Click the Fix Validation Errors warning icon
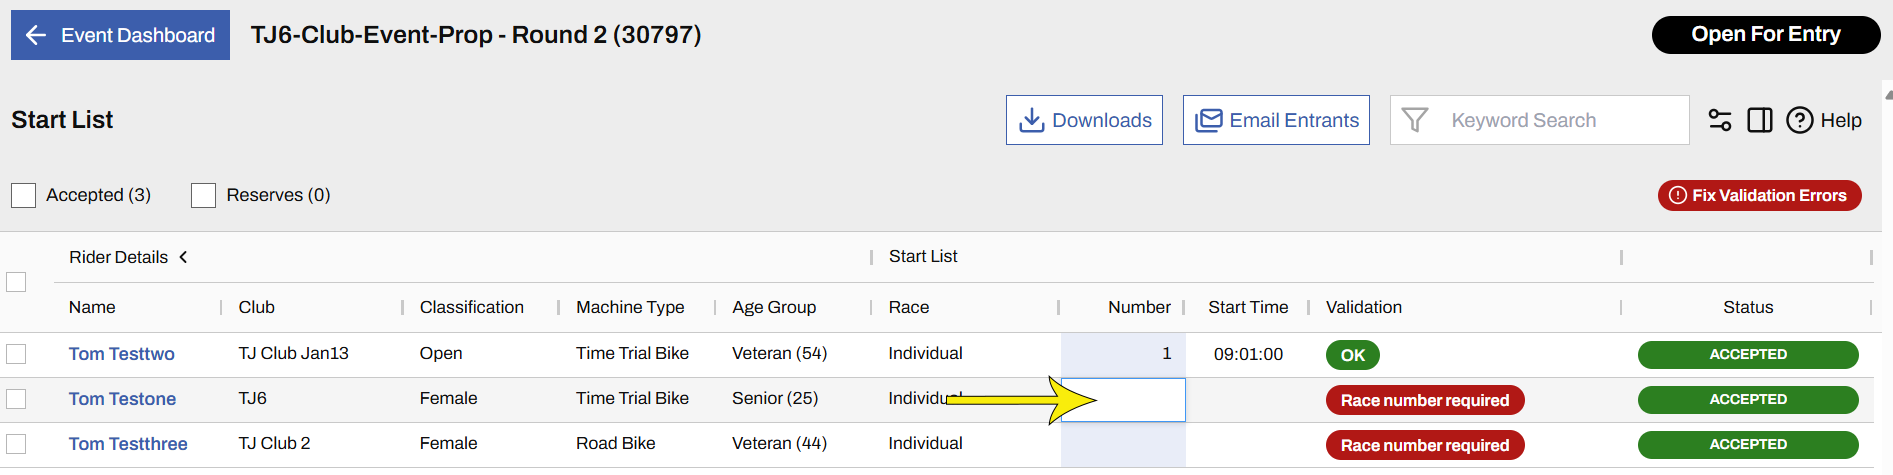This screenshot has height=475, width=1893. point(1678,195)
